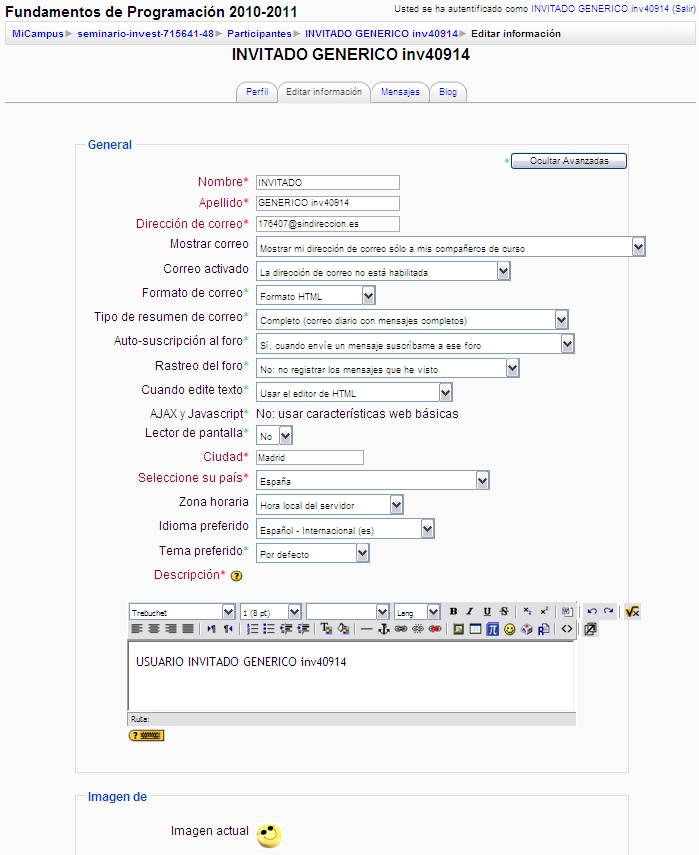Insert smiley emoticon from the editor toolbar

509,629
